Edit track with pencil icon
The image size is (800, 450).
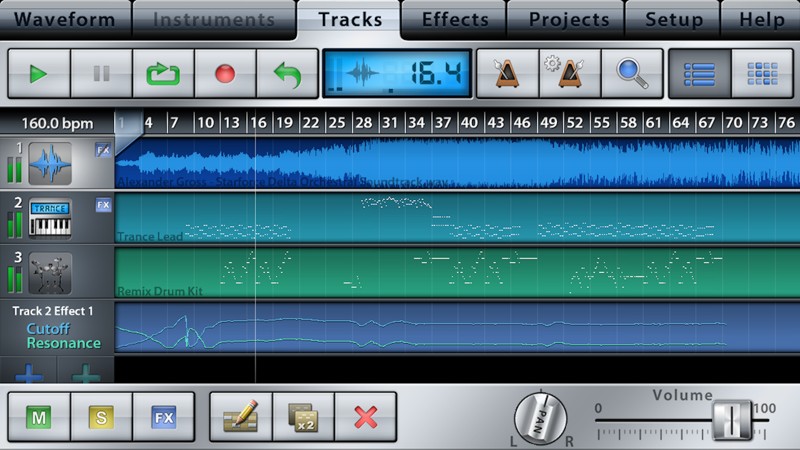pyautogui.click(x=241, y=417)
